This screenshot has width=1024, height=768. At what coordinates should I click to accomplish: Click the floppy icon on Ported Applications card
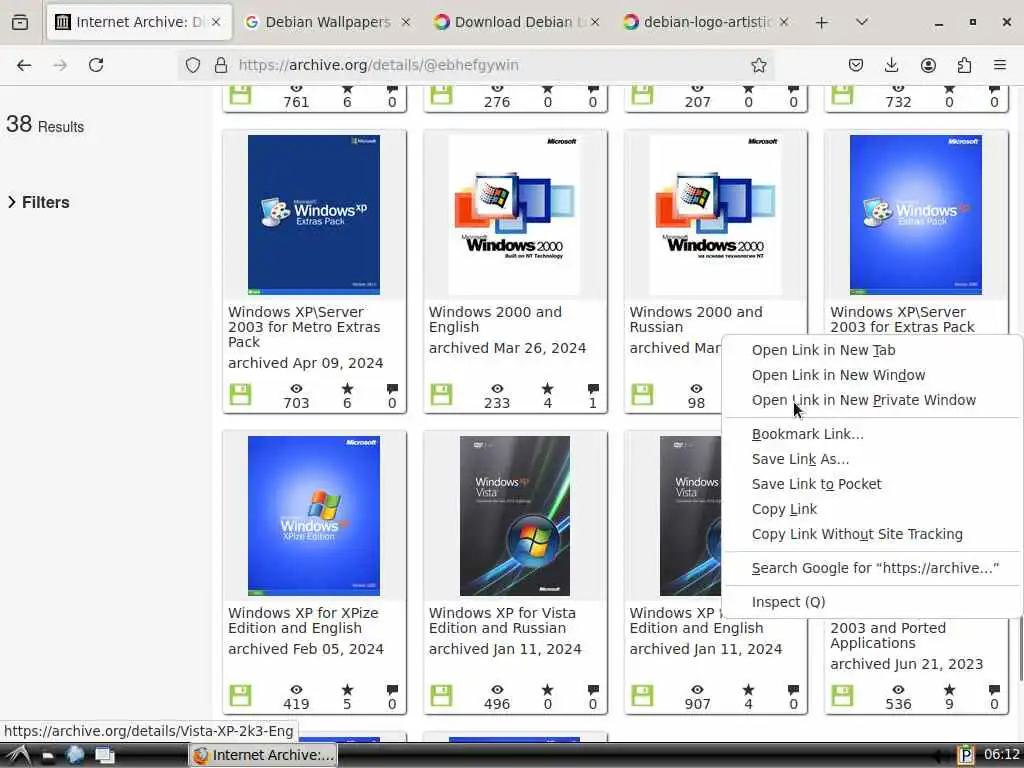[842, 696]
